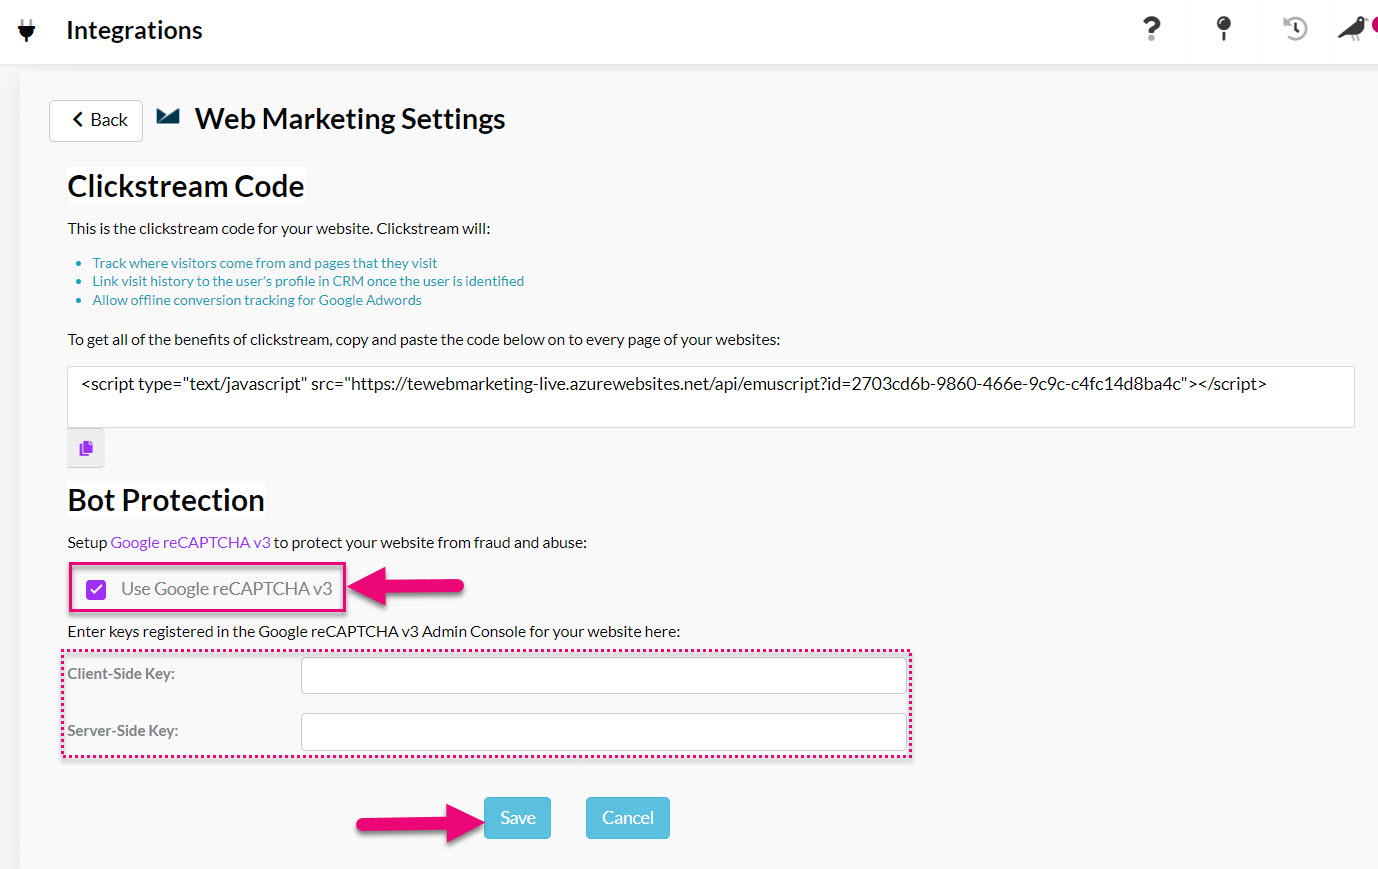Cancel the settings changes
This screenshot has width=1378, height=869.
(x=628, y=818)
